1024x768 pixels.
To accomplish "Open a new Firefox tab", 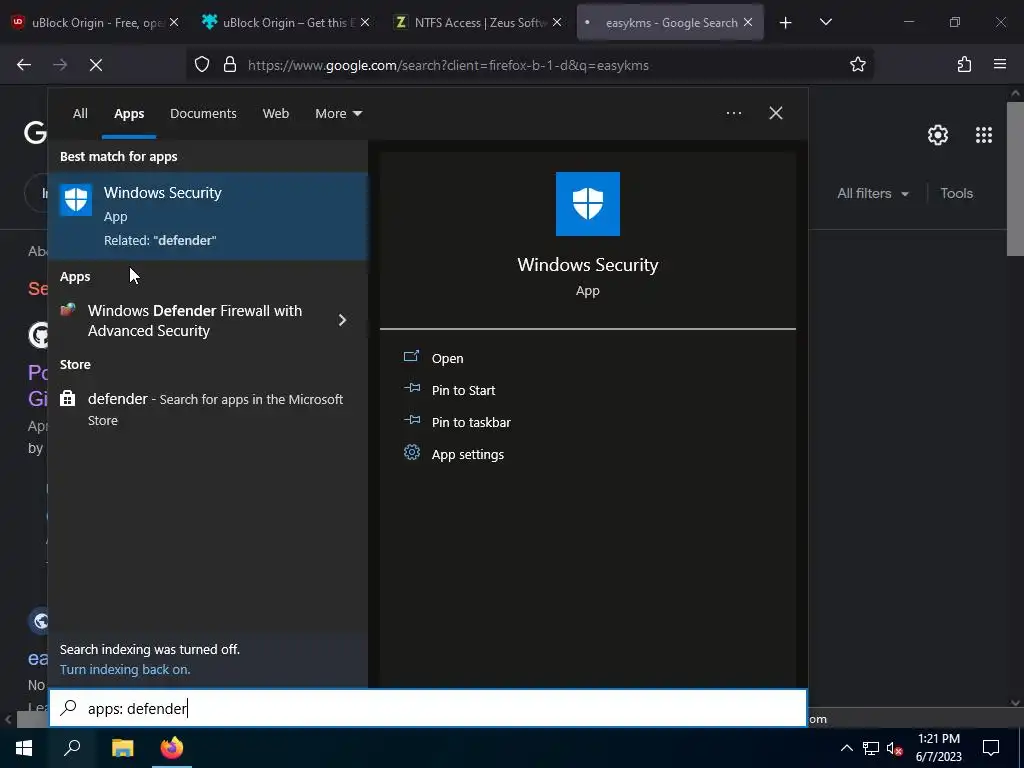I will click(x=786, y=23).
